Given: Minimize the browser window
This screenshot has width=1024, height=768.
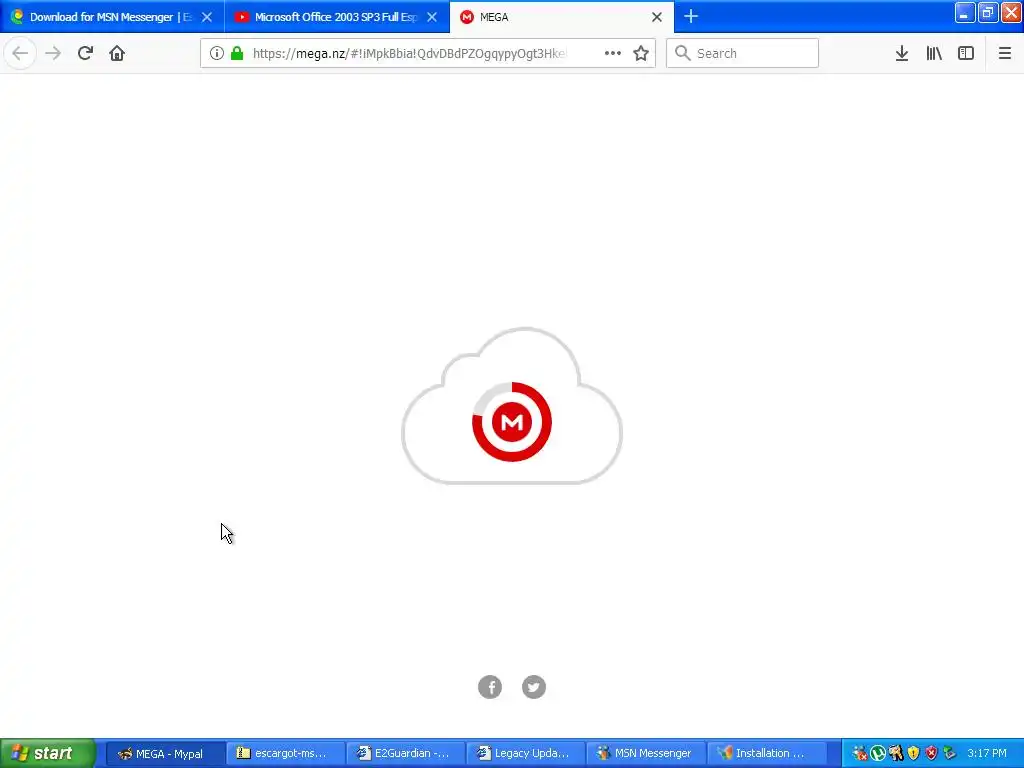Looking at the screenshot, I should (965, 13).
